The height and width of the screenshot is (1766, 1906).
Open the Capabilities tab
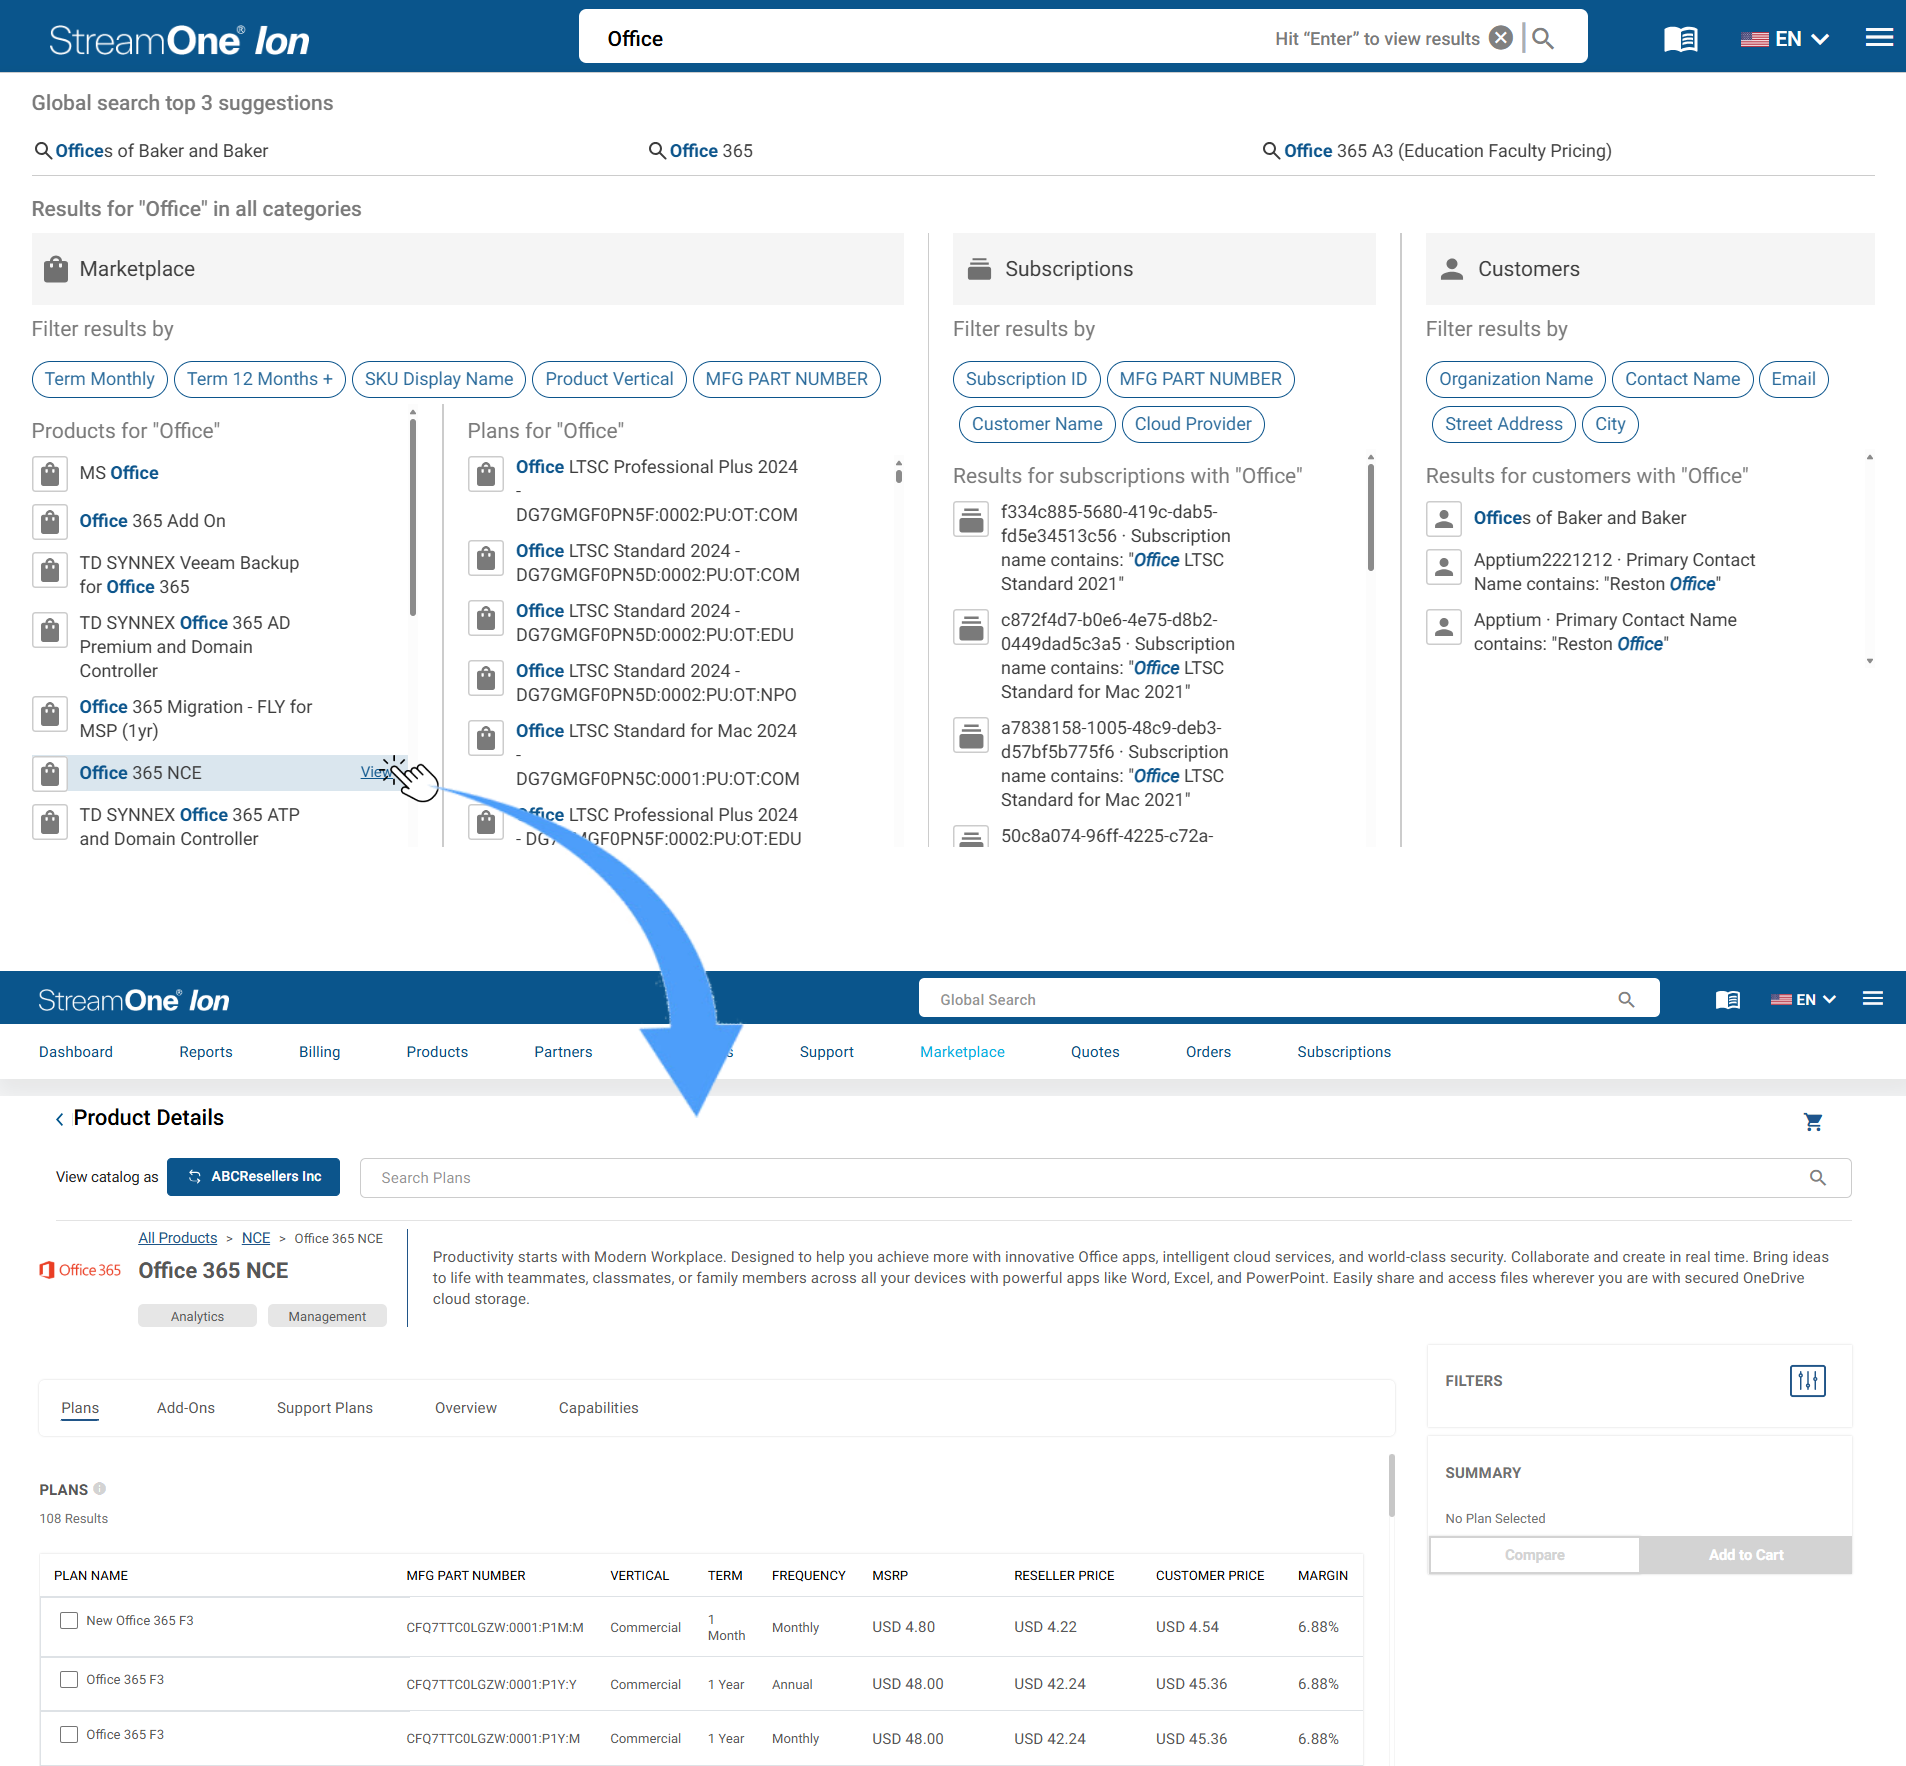point(599,1408)
